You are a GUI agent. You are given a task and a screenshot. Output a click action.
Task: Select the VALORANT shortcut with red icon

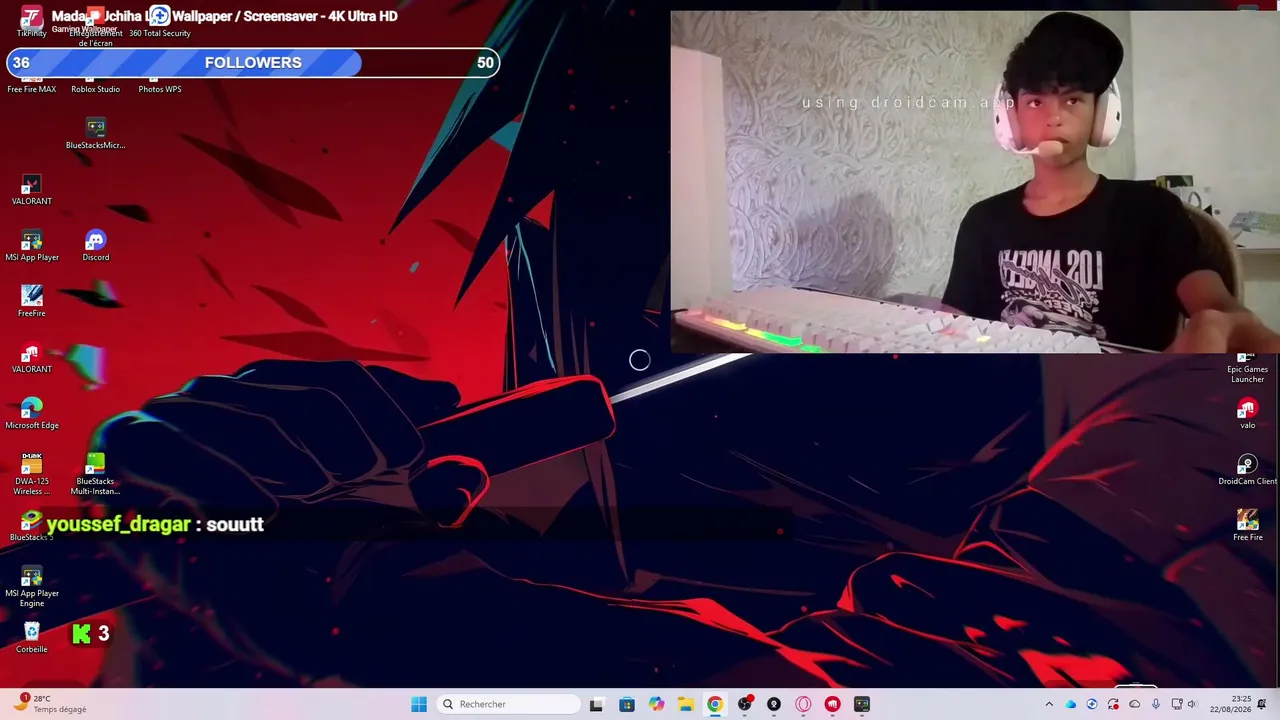(32, 359)
